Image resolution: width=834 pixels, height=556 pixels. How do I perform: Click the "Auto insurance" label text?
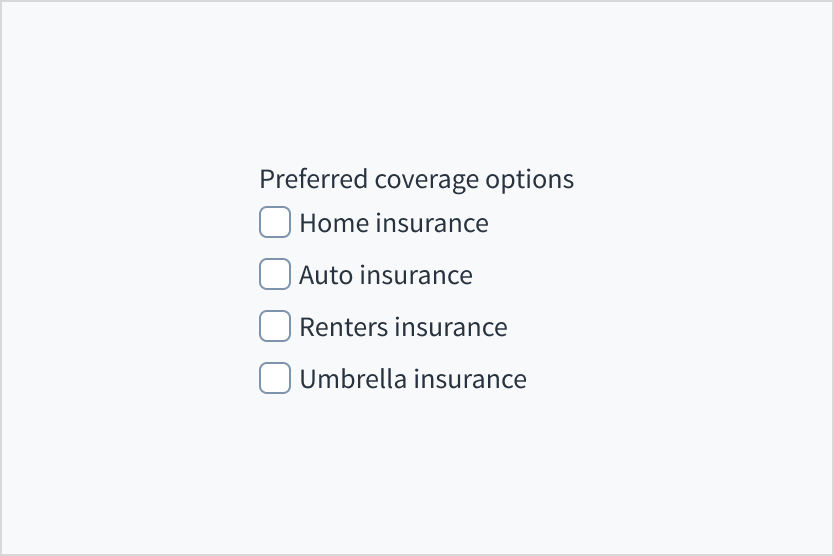[x=385, y=275]
